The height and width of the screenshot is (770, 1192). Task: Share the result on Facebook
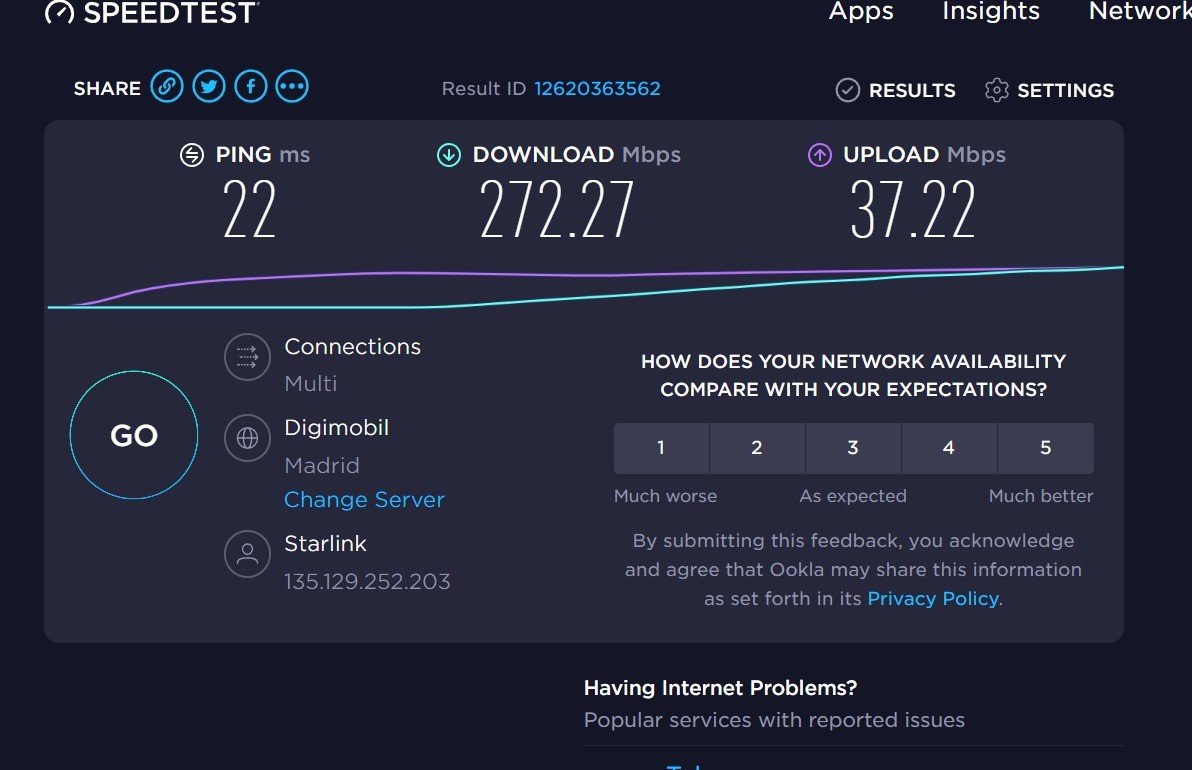pos(251,86)
